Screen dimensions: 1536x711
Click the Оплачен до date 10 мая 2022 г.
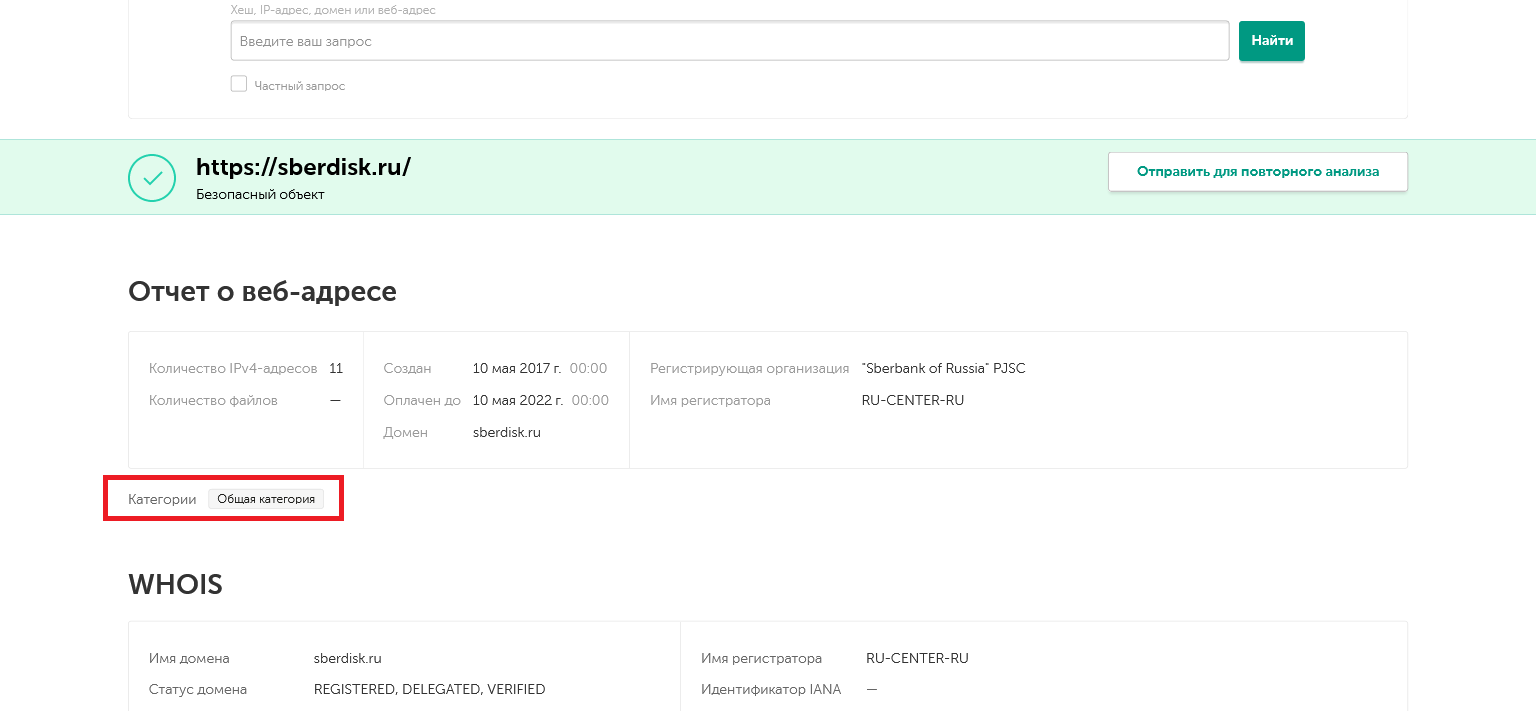point(518,401)
